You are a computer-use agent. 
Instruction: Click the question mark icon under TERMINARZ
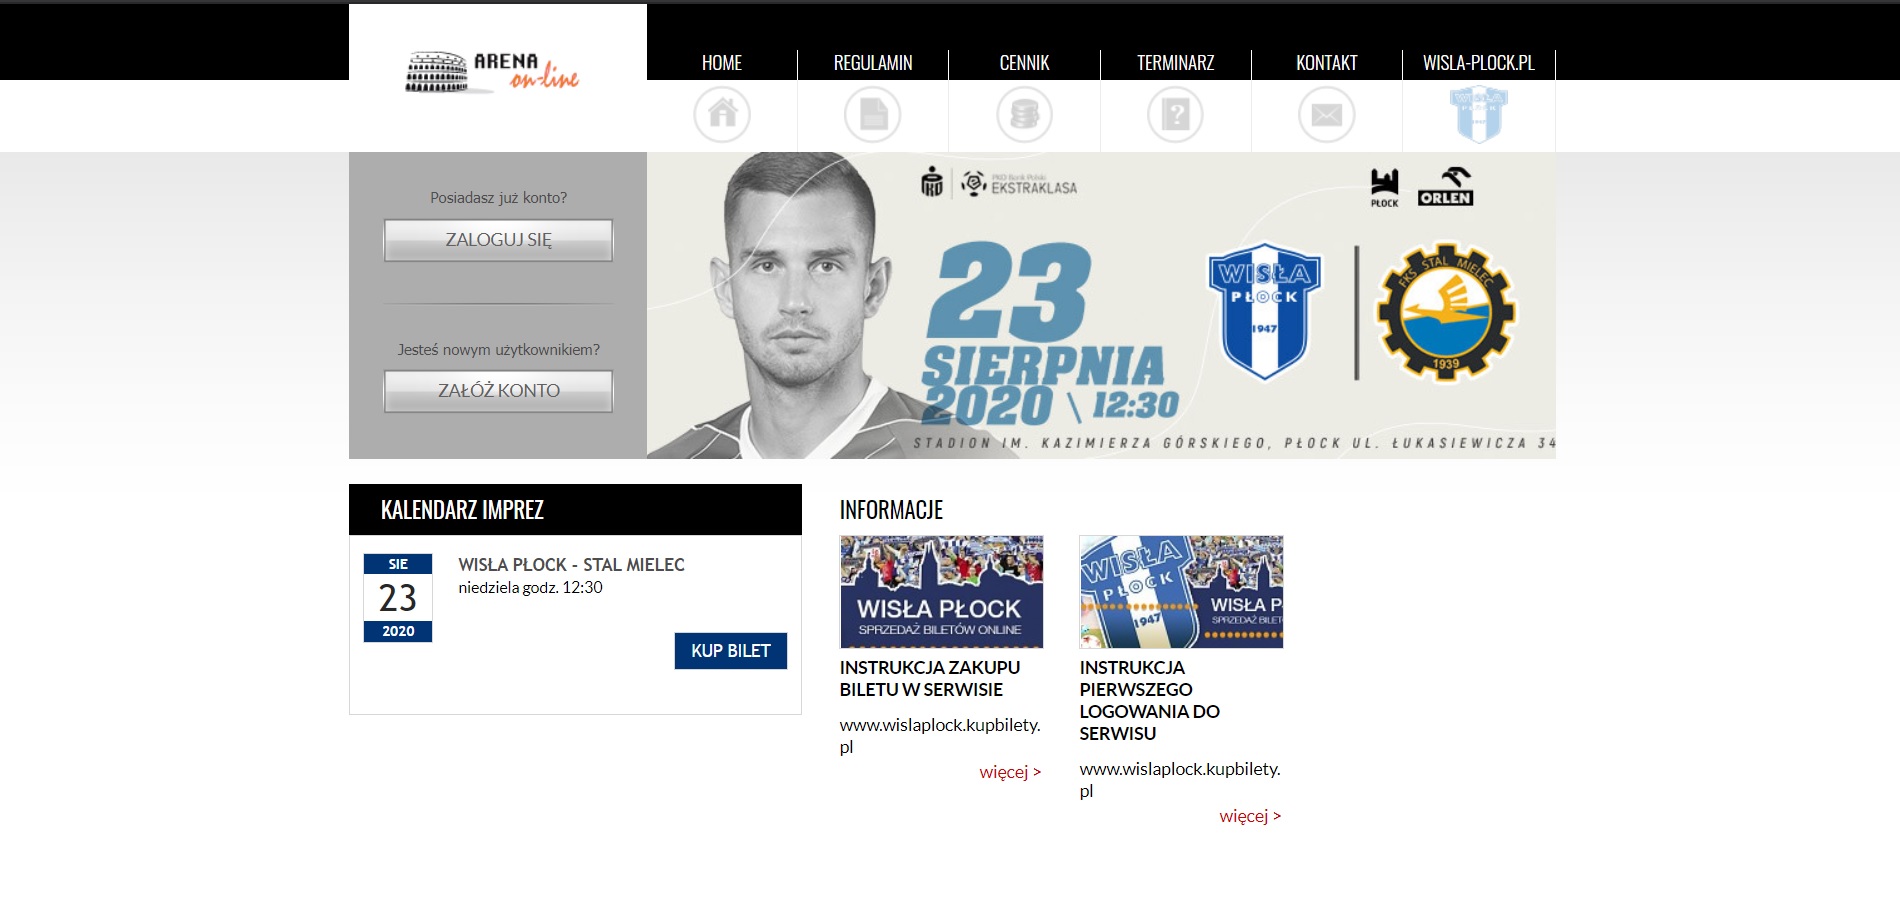coord(1175,114)
